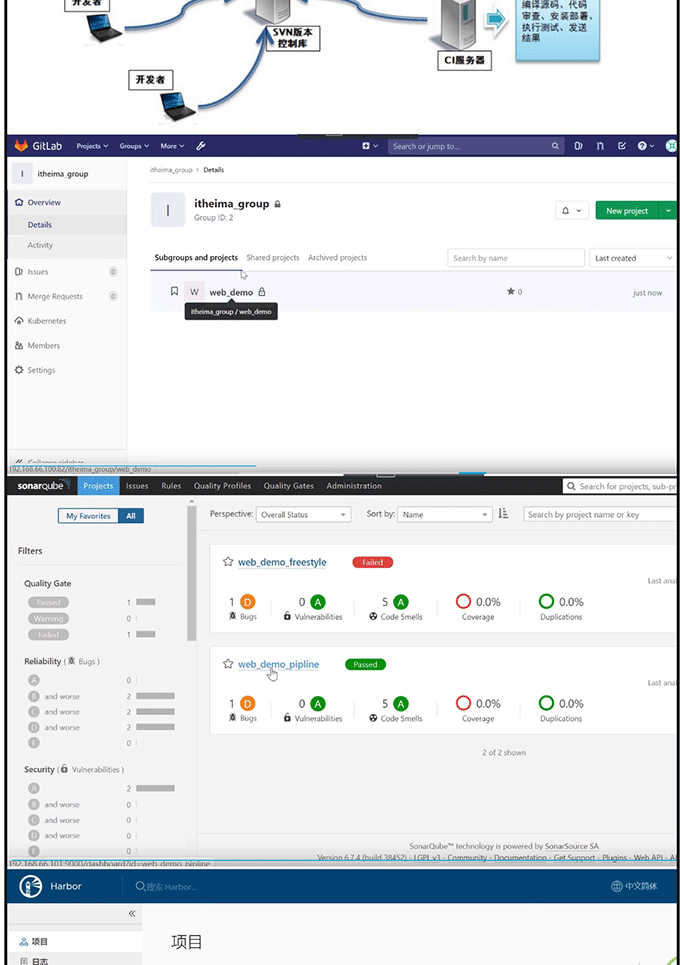This screenshot has height=965, width=680.
Task: Click the bookmark icon beside web_demo
Action: click(174, 291)
